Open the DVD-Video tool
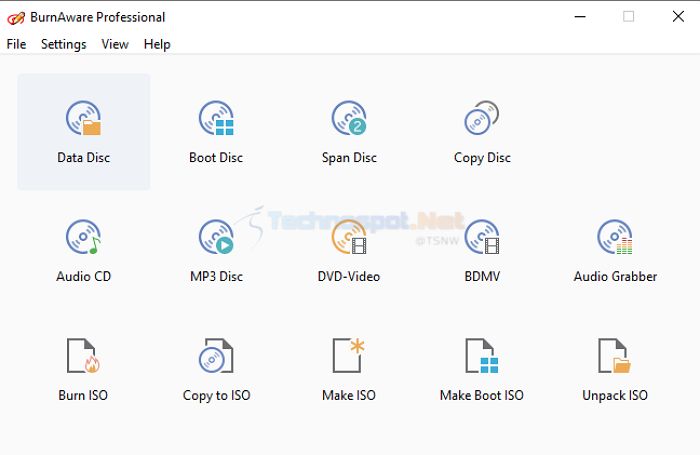 (349, 250)
